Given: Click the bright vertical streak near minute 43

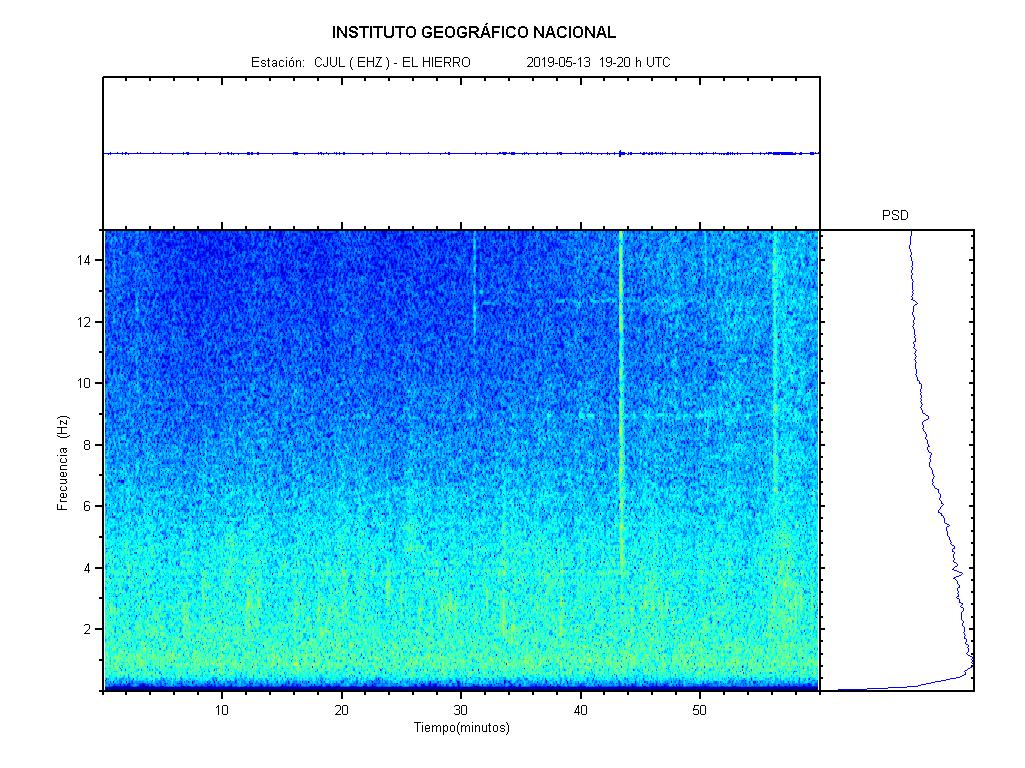Looking at the screenshot, I should point(621,400).
